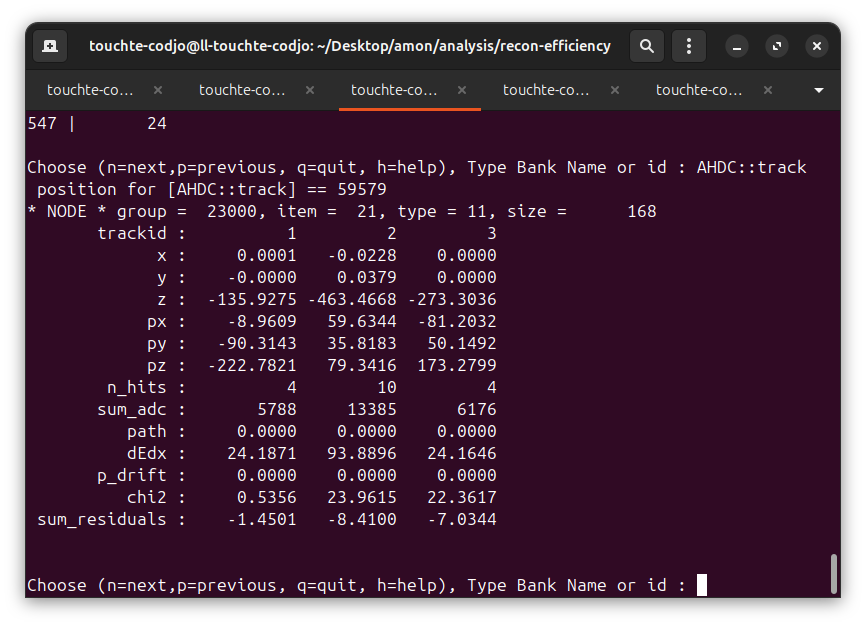Screen dimensions: 866x626
Task: Click the chi2 value 23.9615
Action: 362,498
